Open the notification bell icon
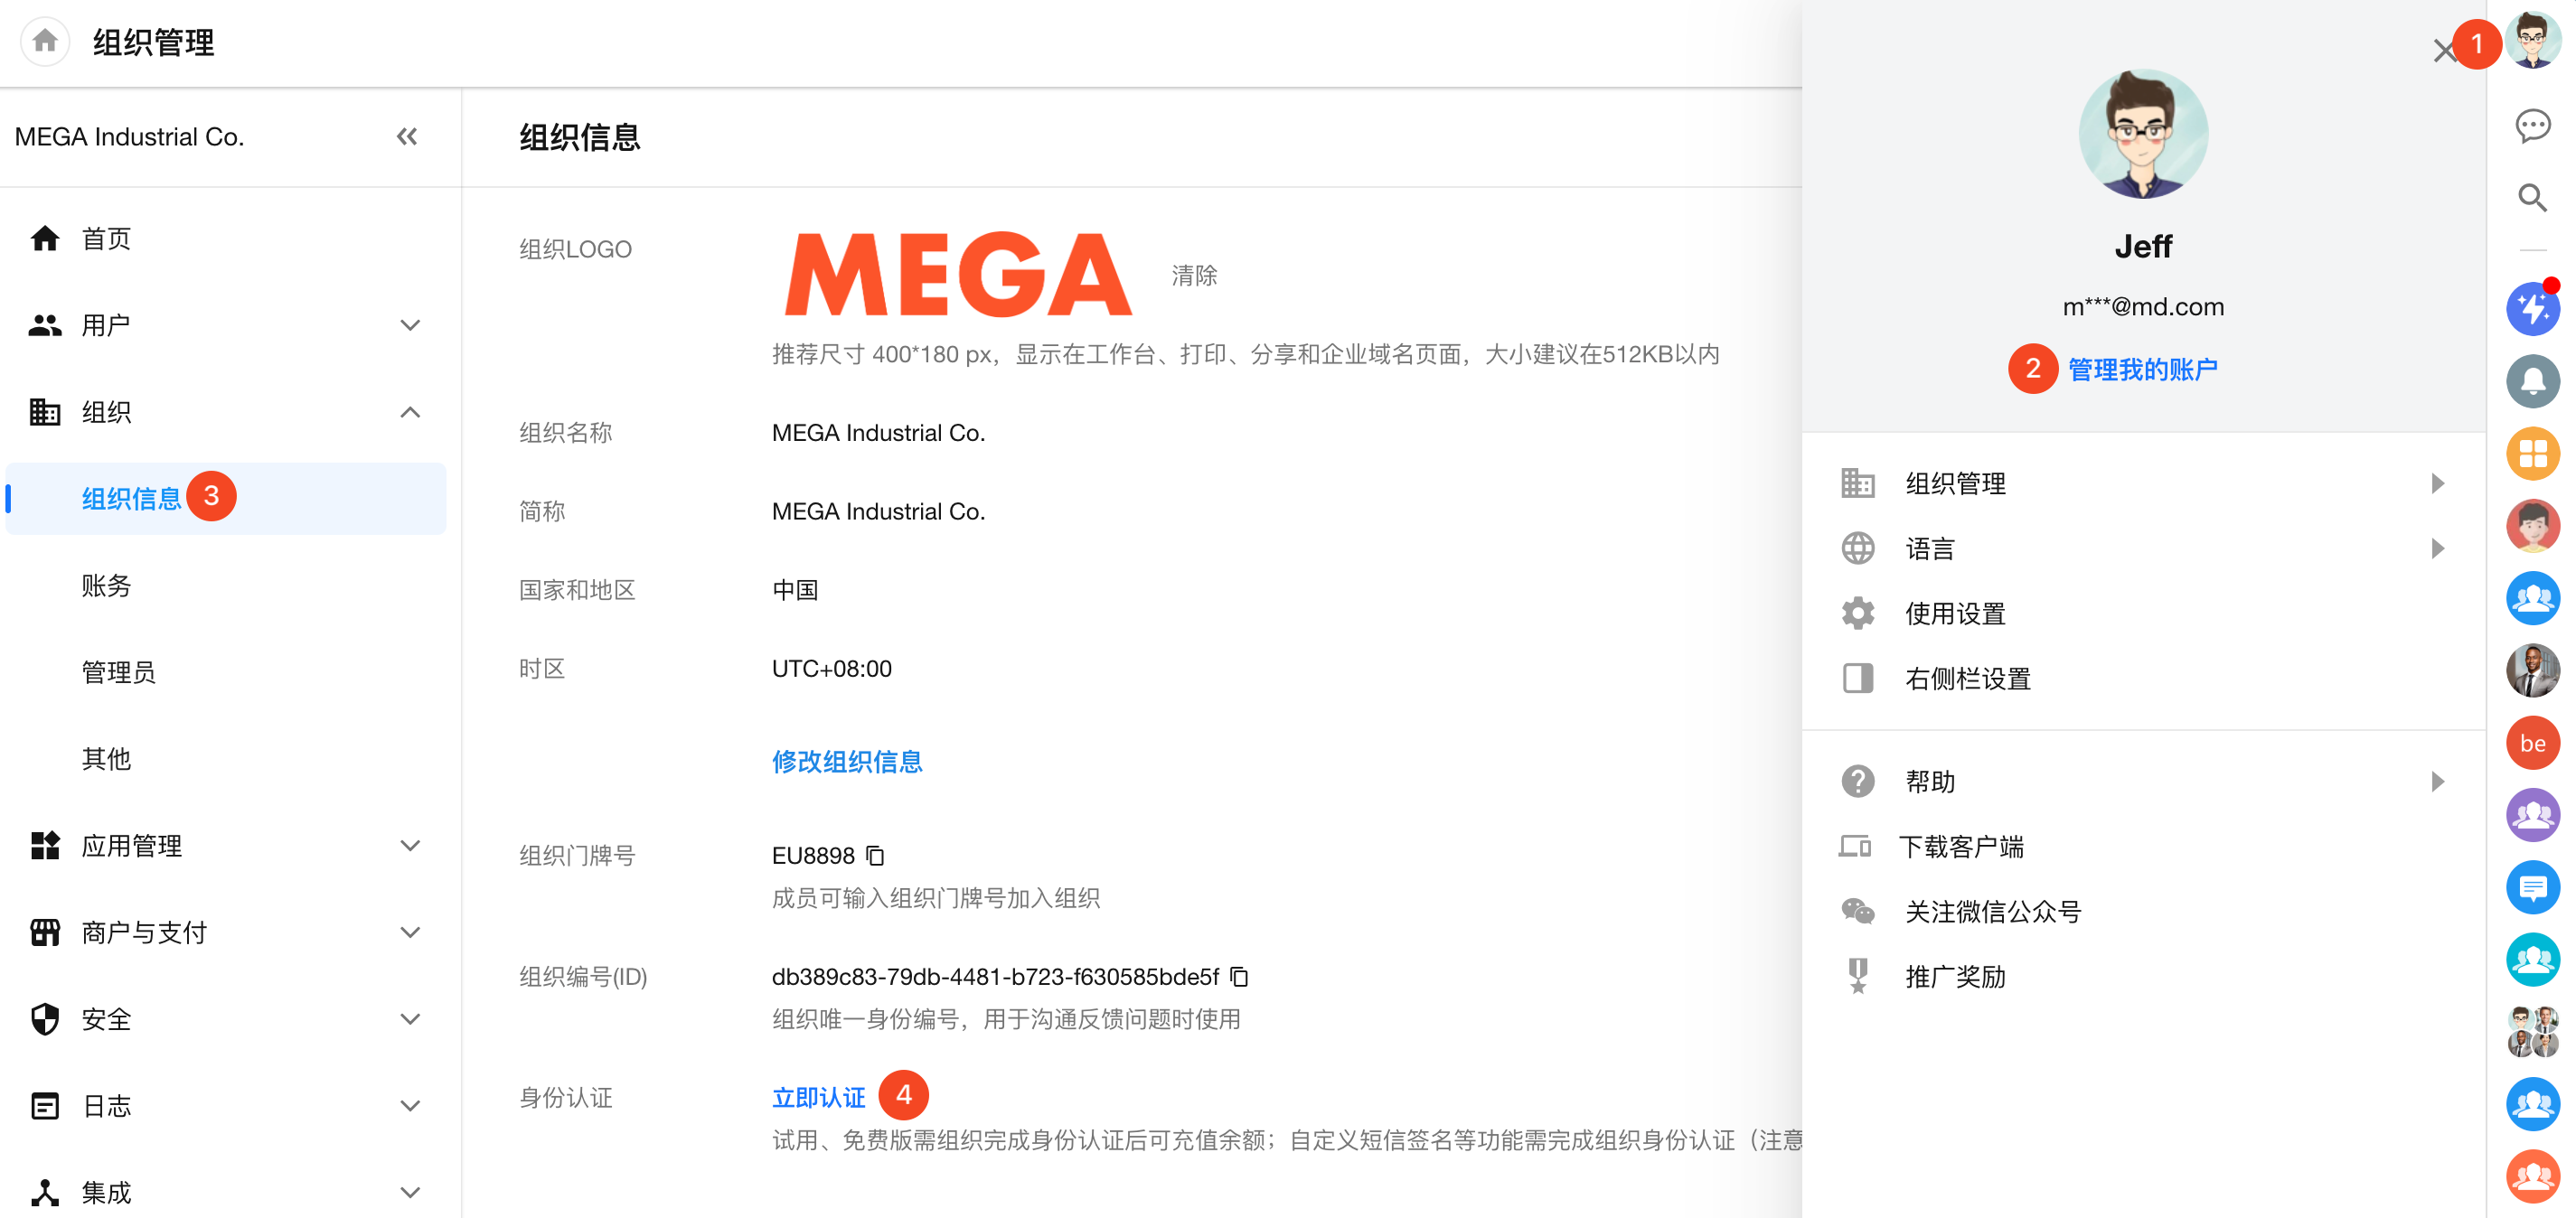The image size is (2576, 1218). [x=2531, y=382]
